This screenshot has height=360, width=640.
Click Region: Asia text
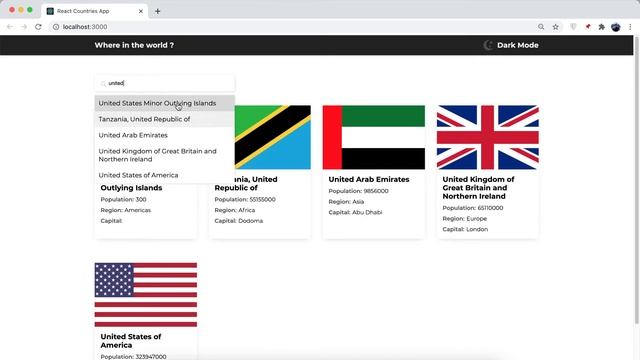point(346,202)
